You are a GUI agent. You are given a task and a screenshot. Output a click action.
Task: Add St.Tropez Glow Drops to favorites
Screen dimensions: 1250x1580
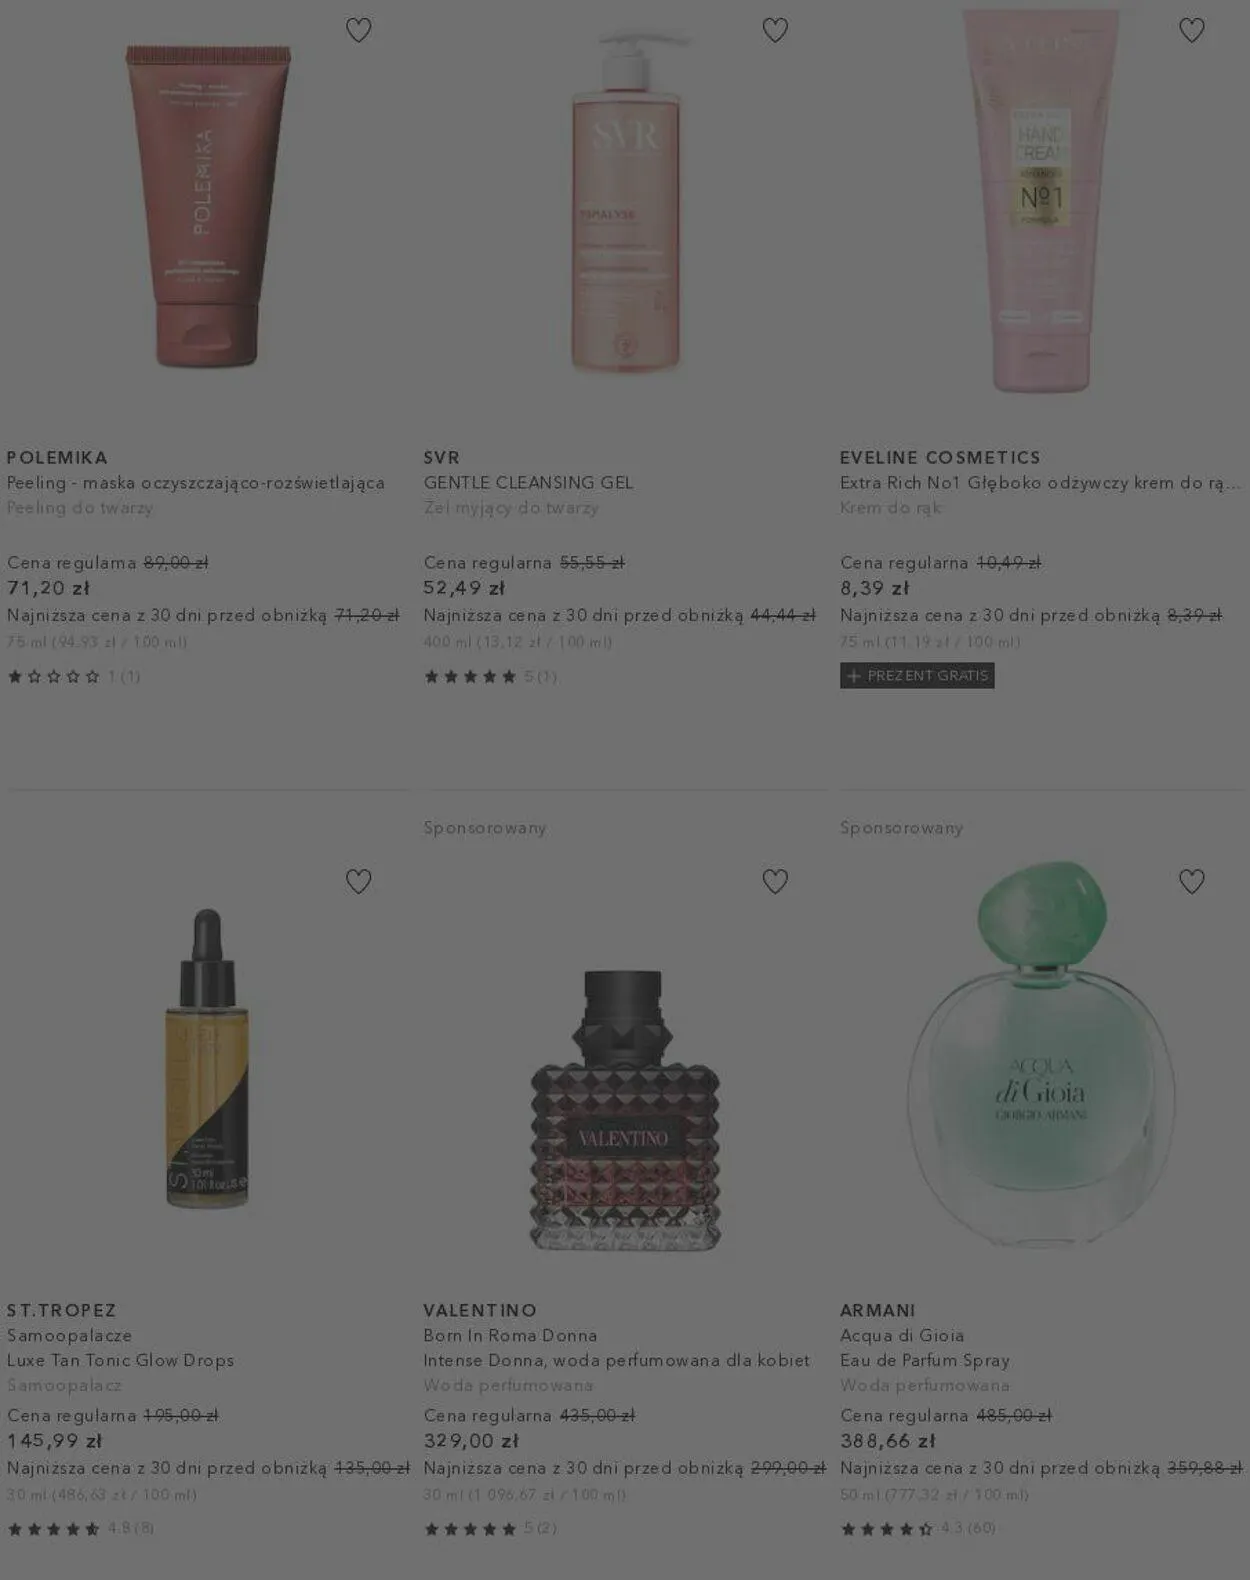[x=358, y=881]
